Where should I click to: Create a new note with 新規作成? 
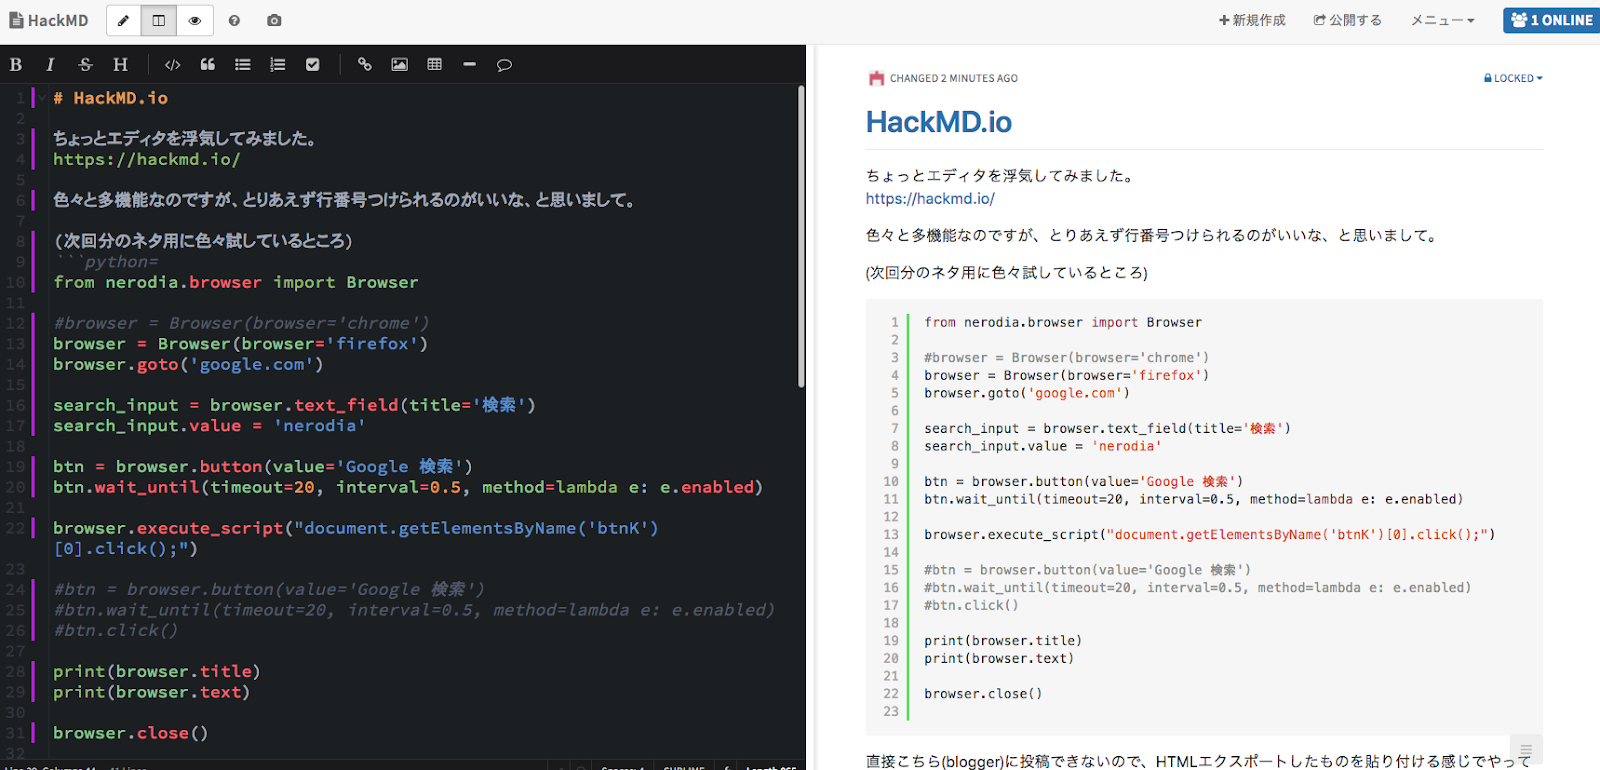click(1252, 20)
